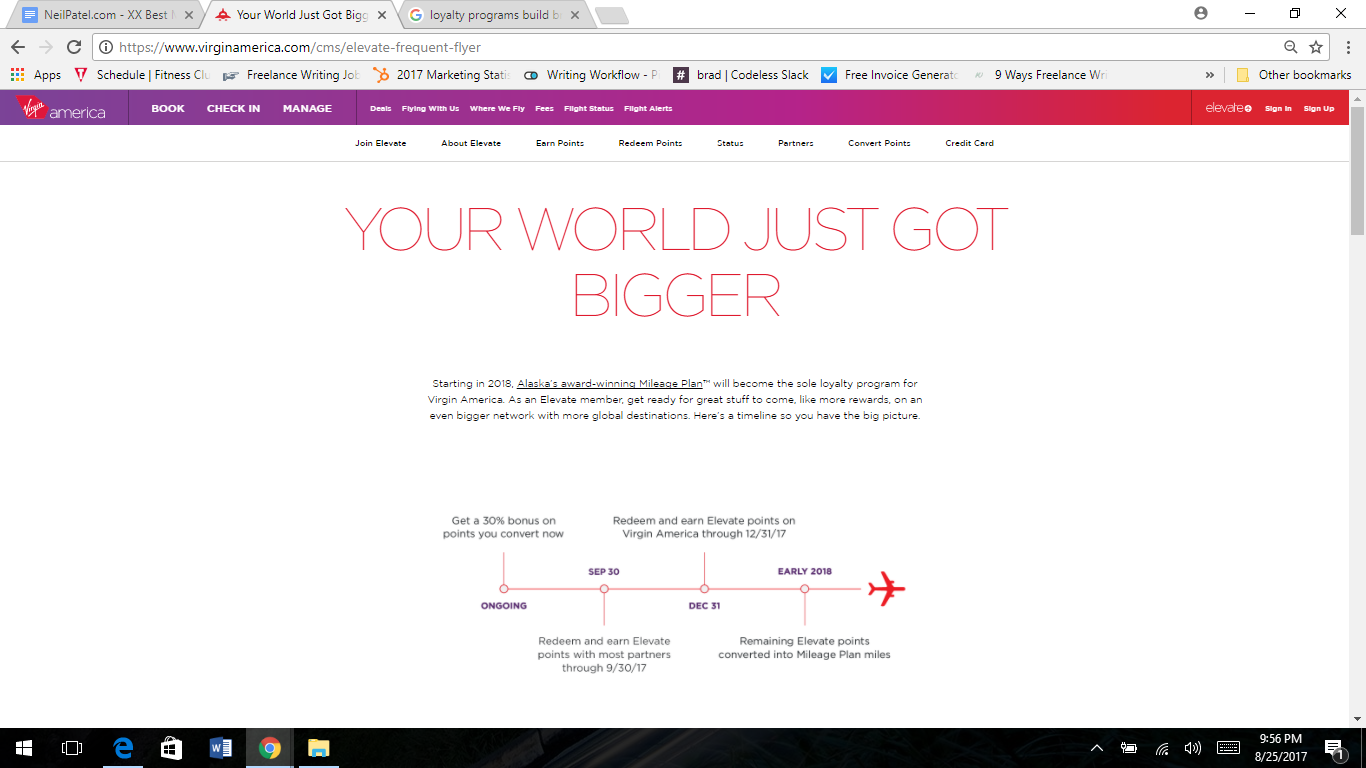1366x768 pixels.
Task: Open the brad | Codeless Slack bookmark
Action: (741, 75)
